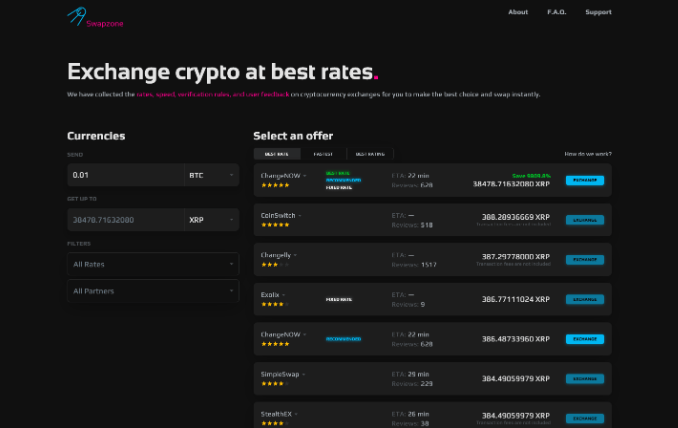Click the Best Rate green badge
The image size is (678, 428).
(338, 173)
